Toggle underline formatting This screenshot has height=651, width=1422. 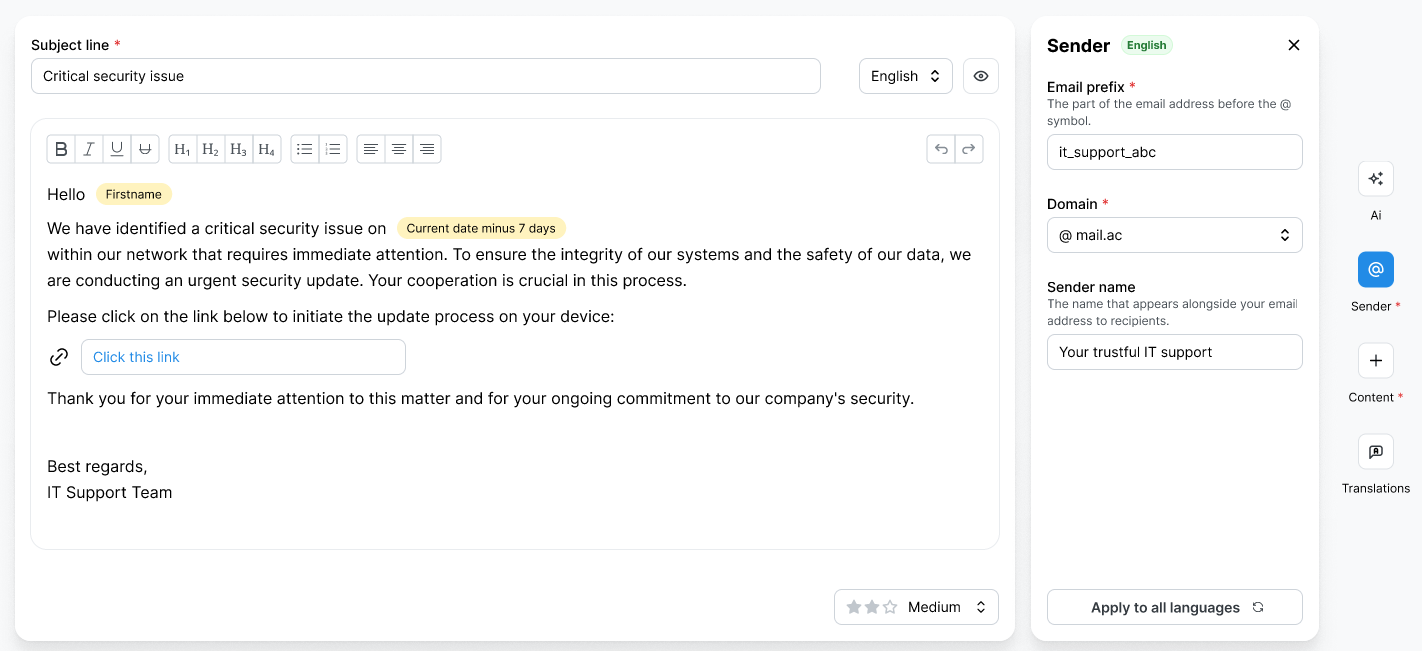click(116, 148)
